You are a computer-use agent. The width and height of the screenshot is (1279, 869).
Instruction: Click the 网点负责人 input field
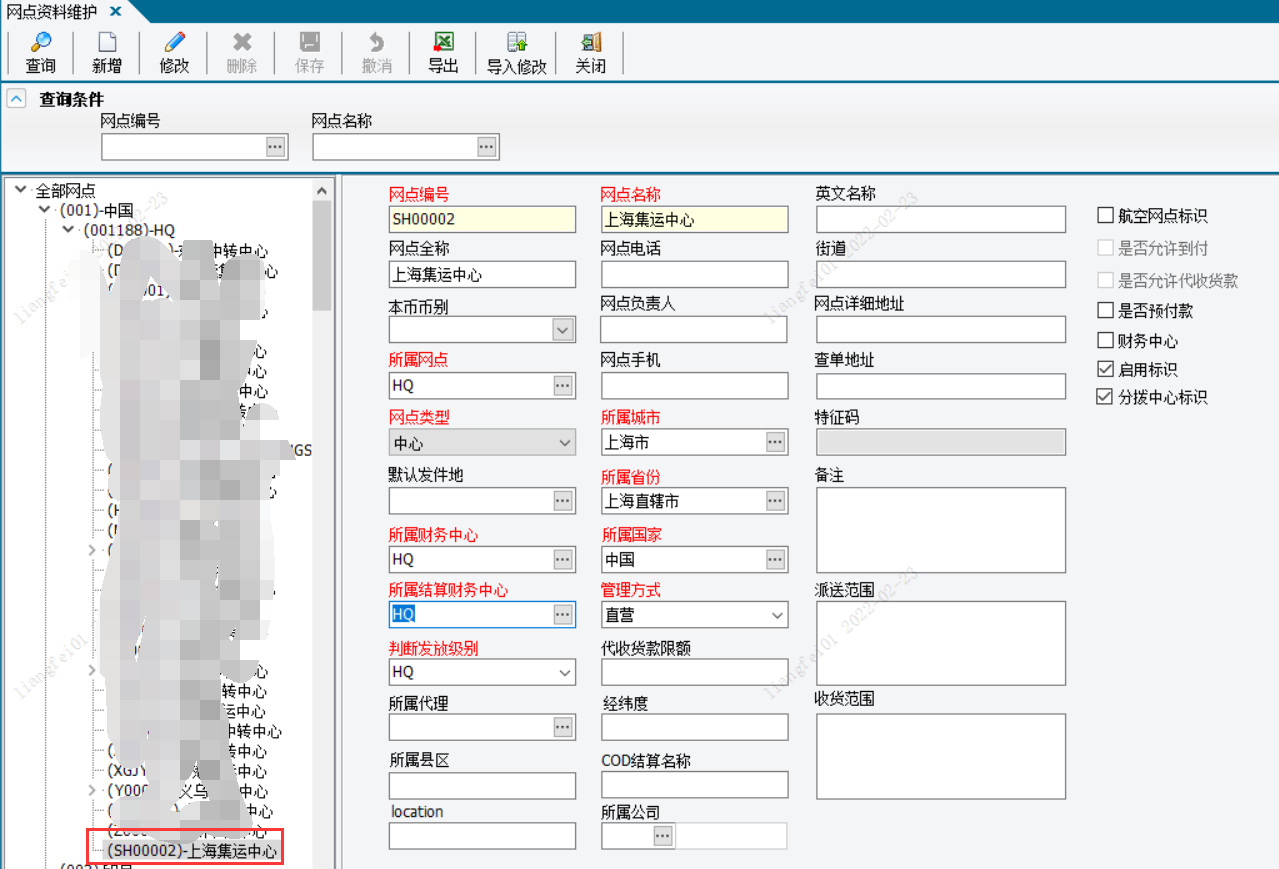pyautogui.click(x=694, y=329)
